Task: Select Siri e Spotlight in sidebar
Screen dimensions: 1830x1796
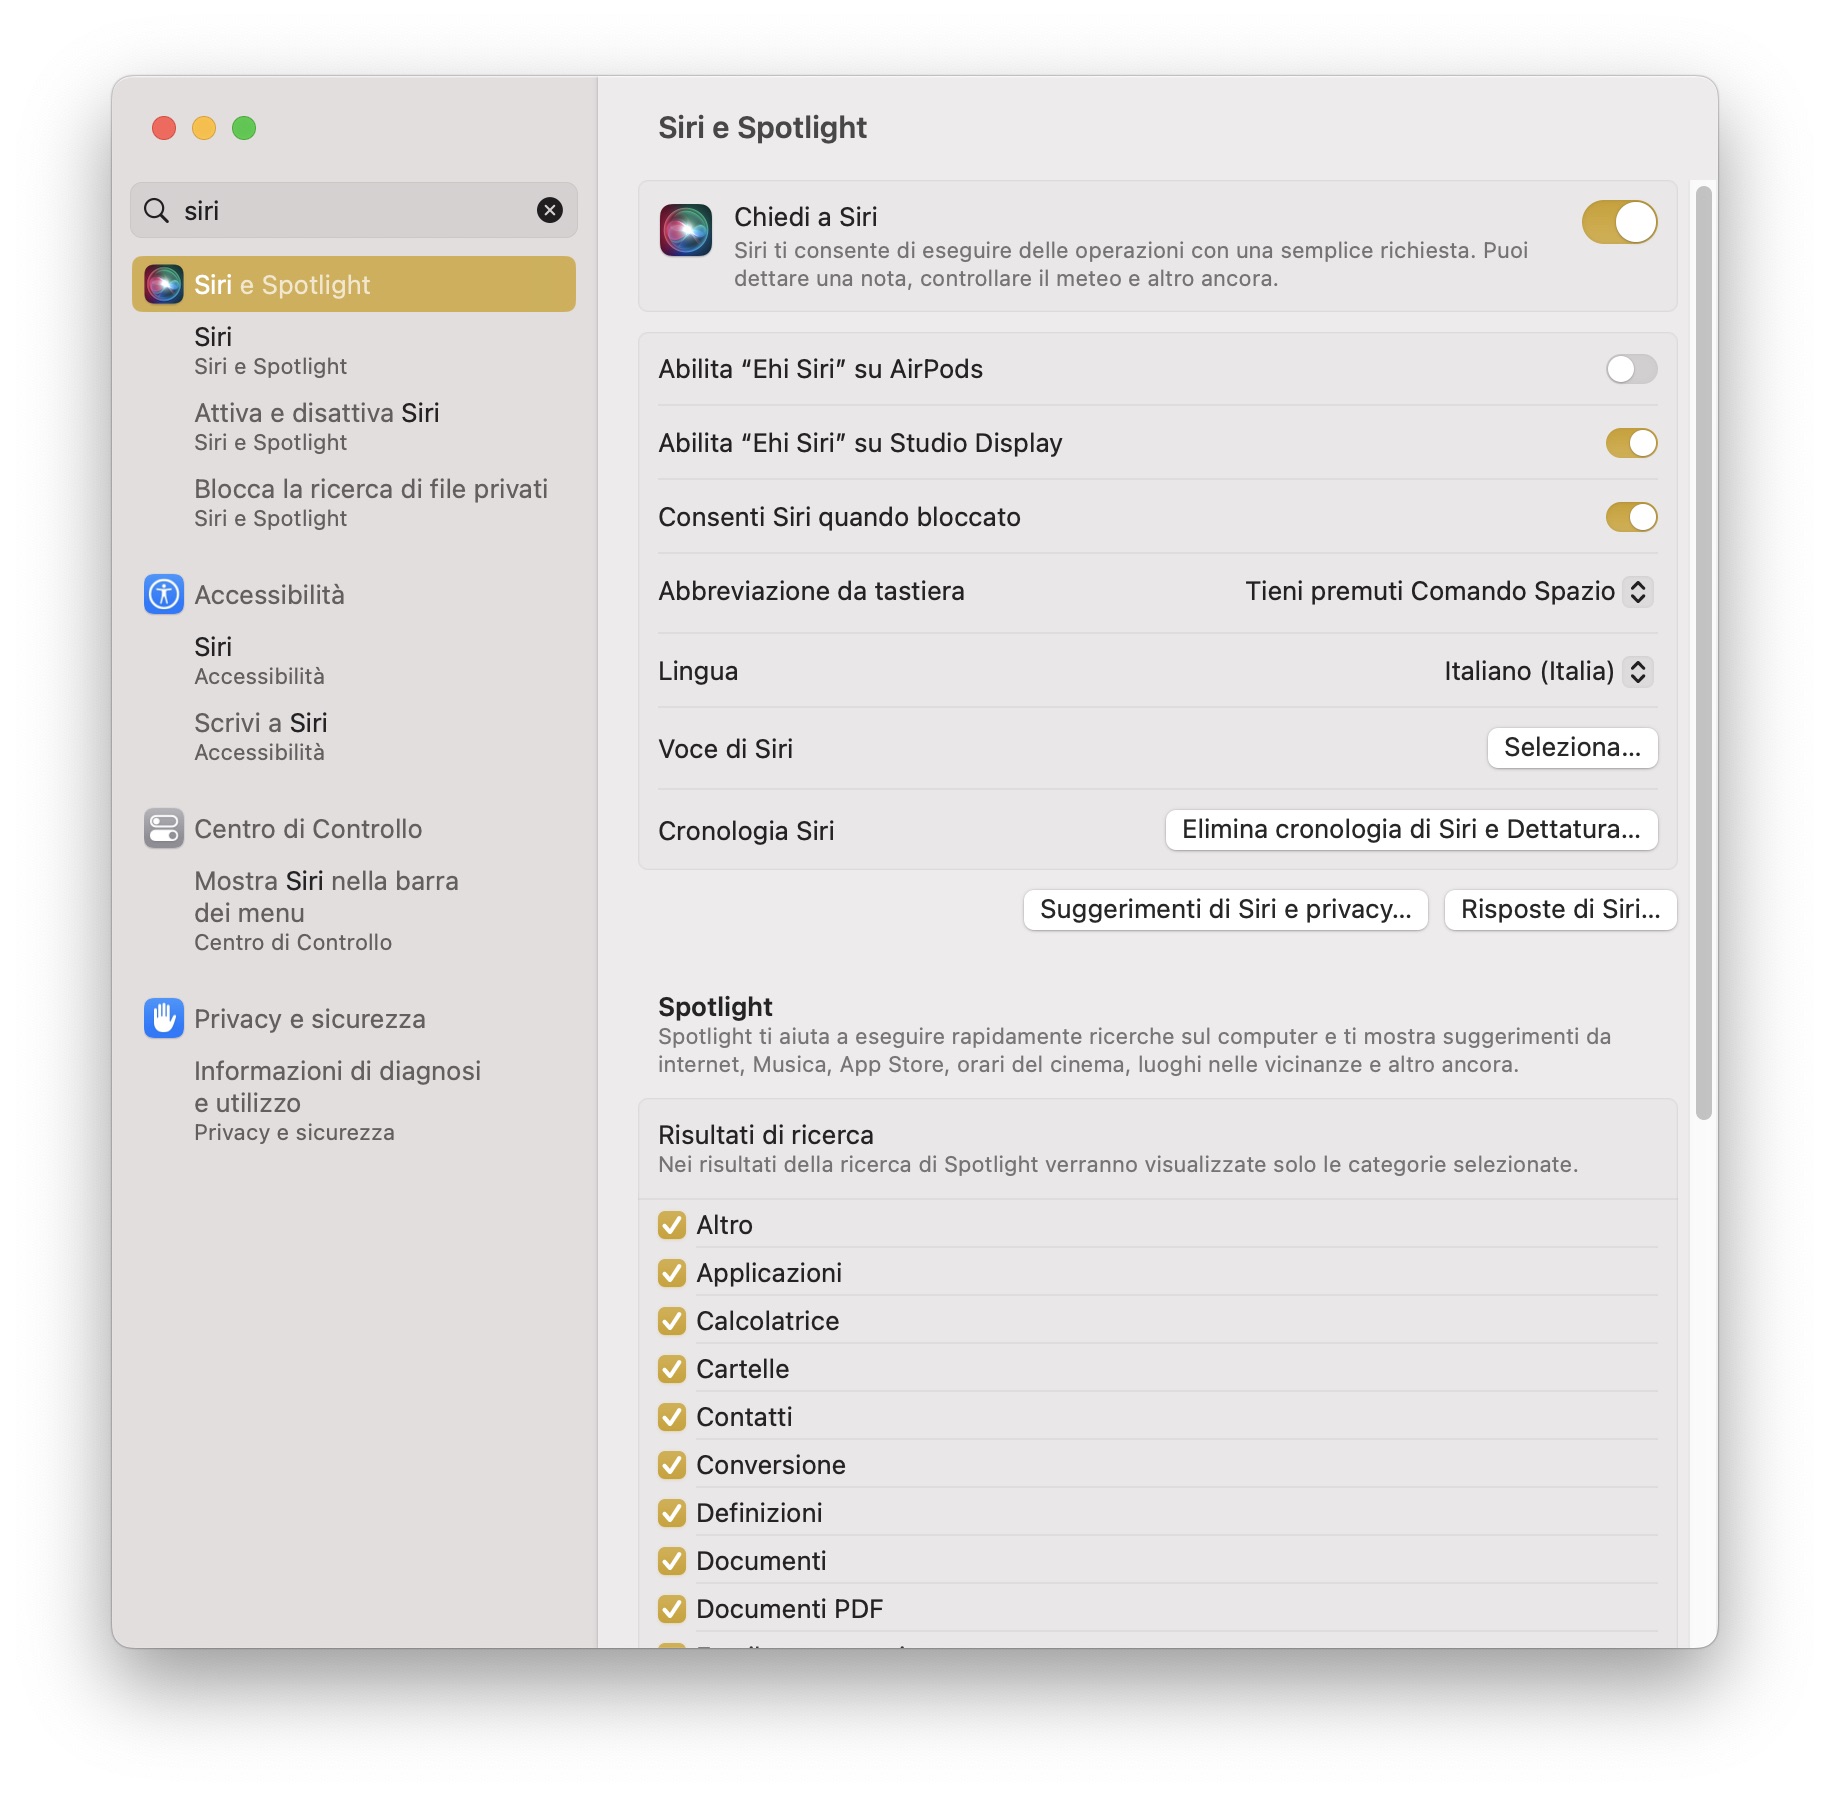Action: 354,285
